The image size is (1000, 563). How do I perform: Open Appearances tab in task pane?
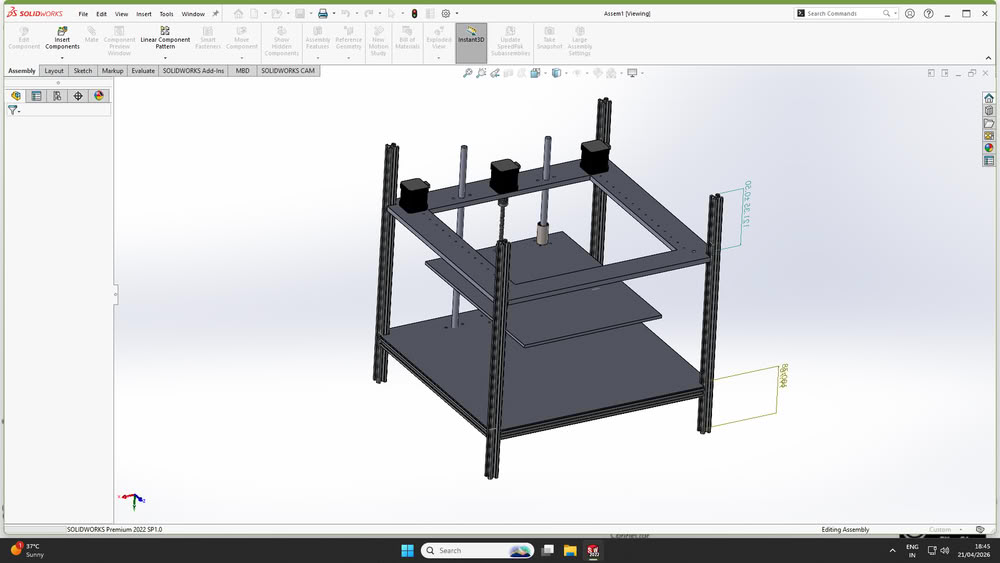989,148
